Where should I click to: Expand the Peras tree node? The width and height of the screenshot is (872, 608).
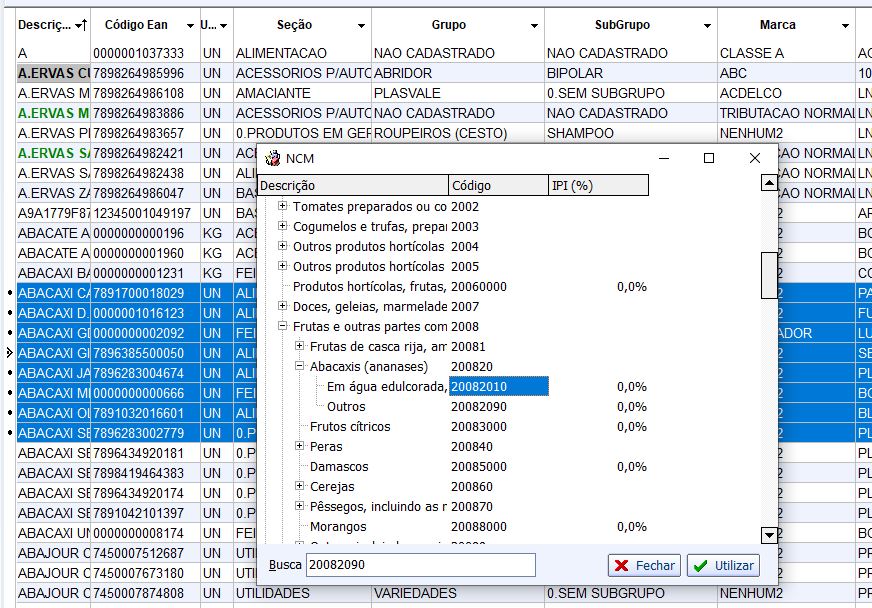[300, 447]
